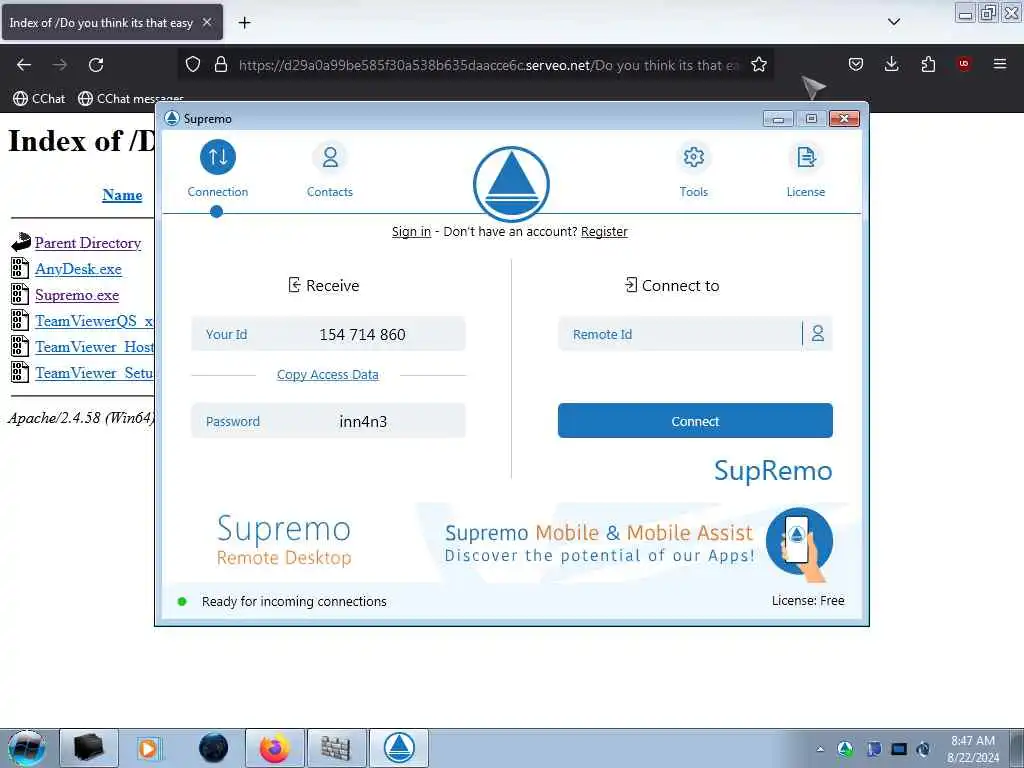Click the Register link

pos(604,231)
